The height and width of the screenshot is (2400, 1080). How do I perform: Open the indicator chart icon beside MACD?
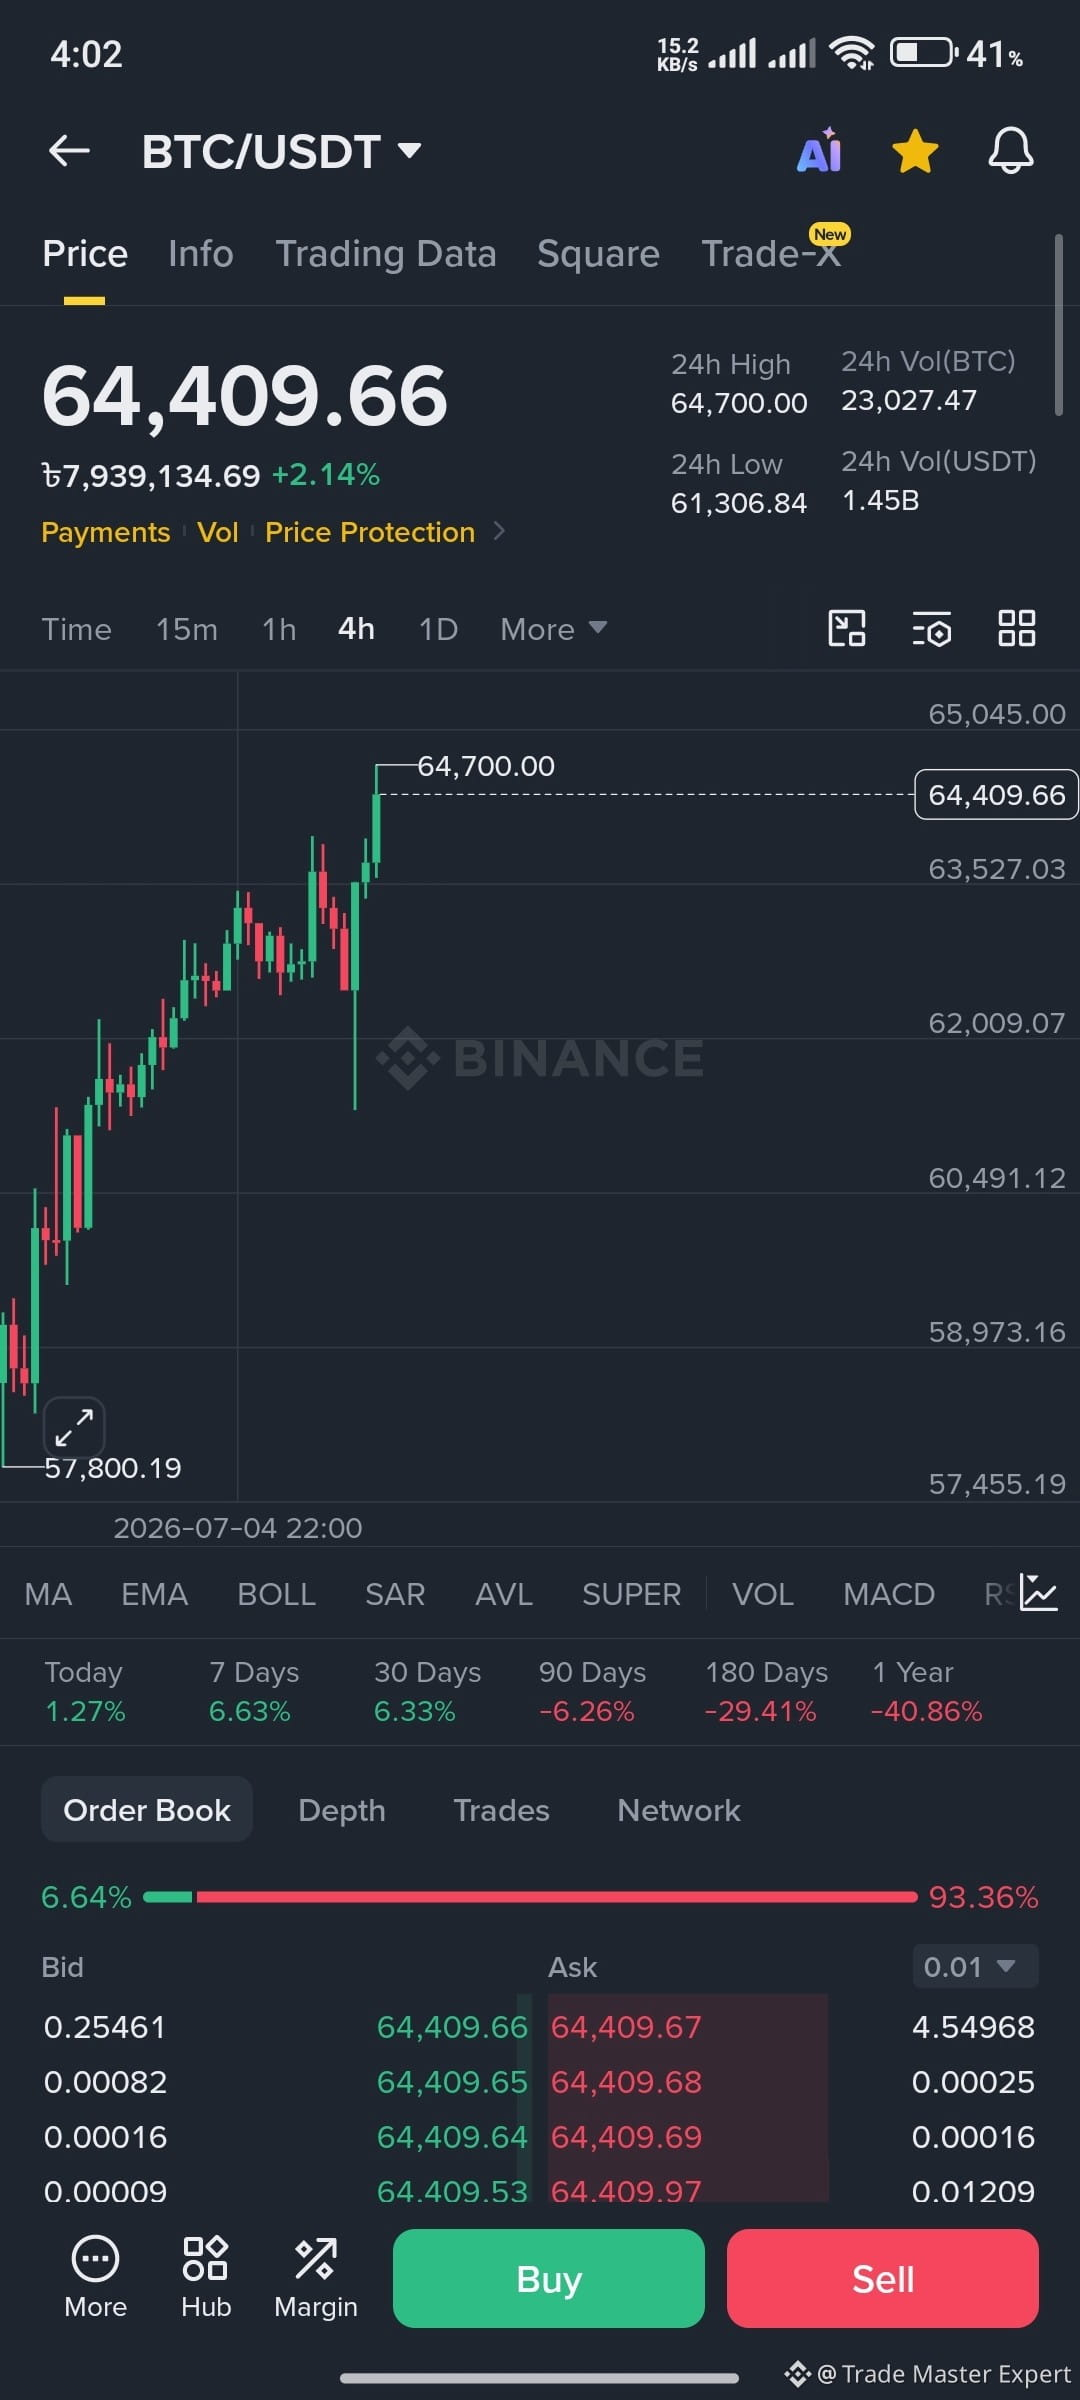(1038, 1593)
